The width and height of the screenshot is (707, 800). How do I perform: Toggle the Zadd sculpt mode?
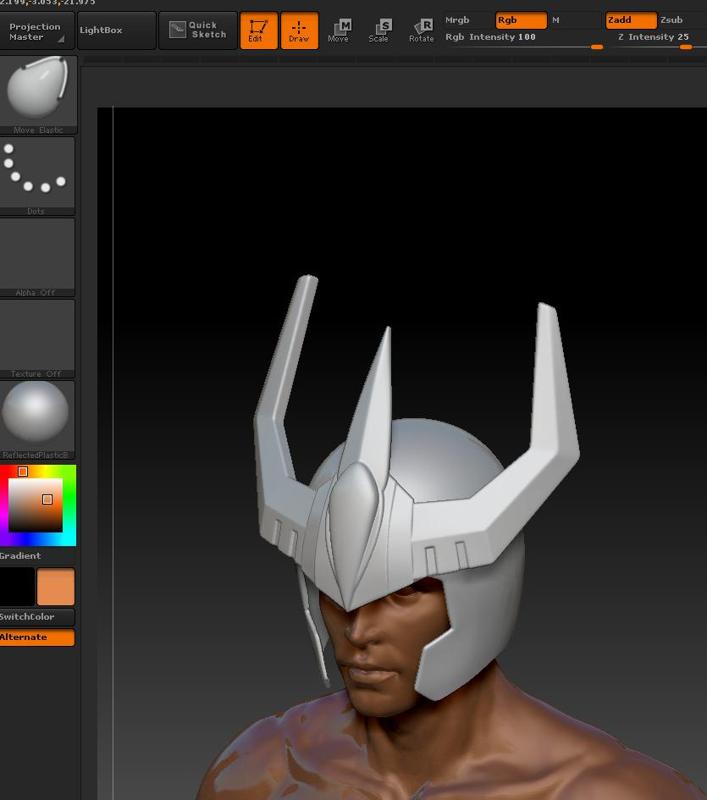pyautogui.click(x=630, y=20)
